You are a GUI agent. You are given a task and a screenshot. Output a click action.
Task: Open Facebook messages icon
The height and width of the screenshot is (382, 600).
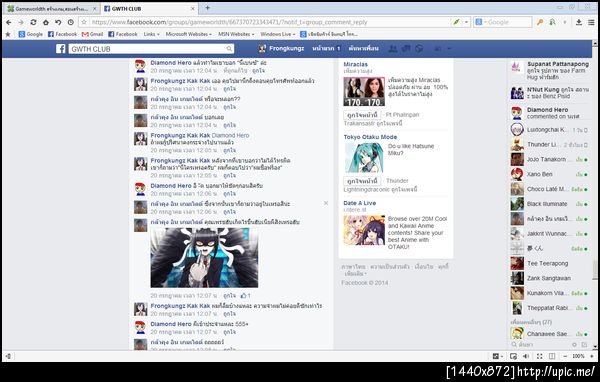pyautogui.click(x=406, y=49)
